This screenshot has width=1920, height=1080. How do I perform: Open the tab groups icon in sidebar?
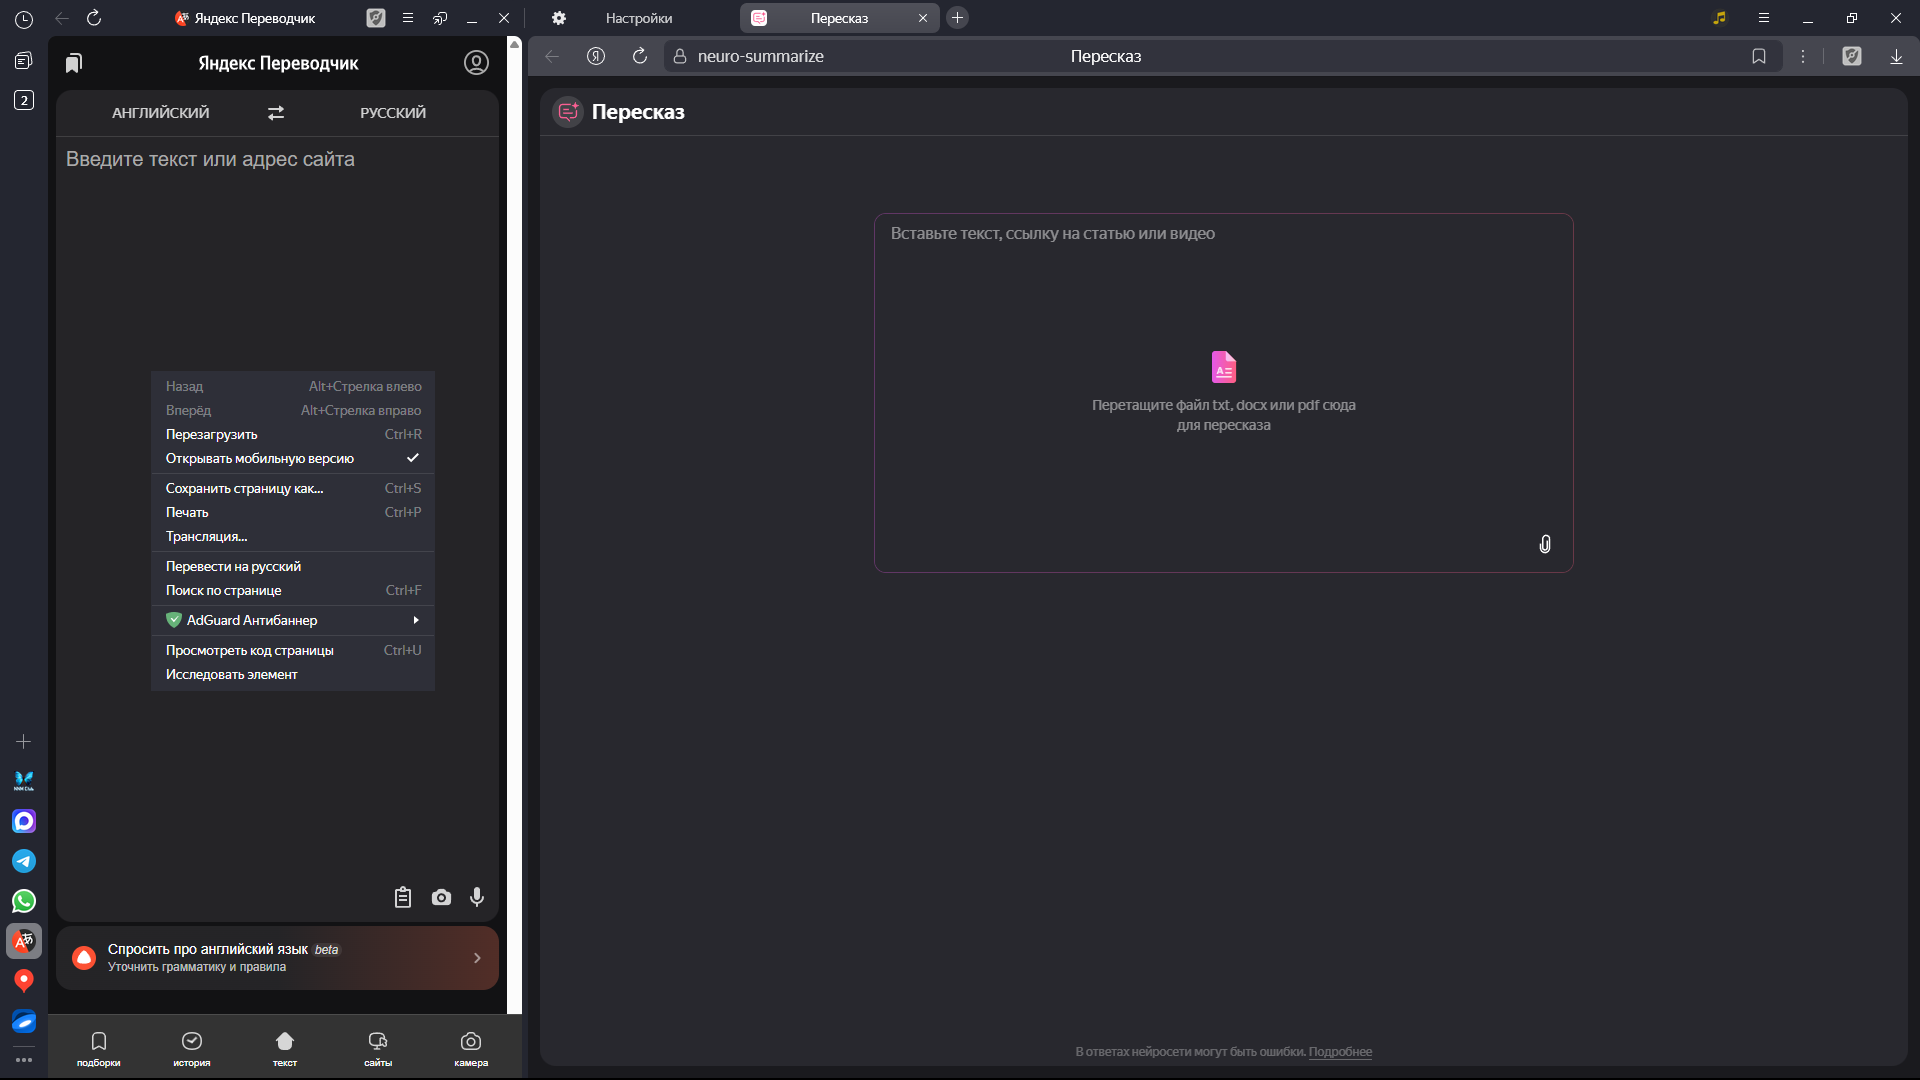coord(24,61)
